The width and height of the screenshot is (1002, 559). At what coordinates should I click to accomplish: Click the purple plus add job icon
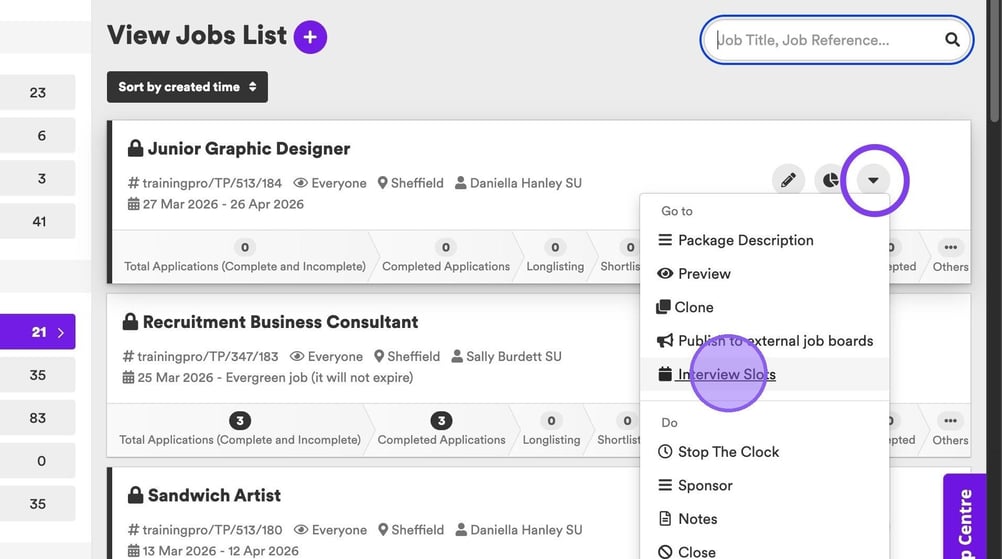[310, 38]
